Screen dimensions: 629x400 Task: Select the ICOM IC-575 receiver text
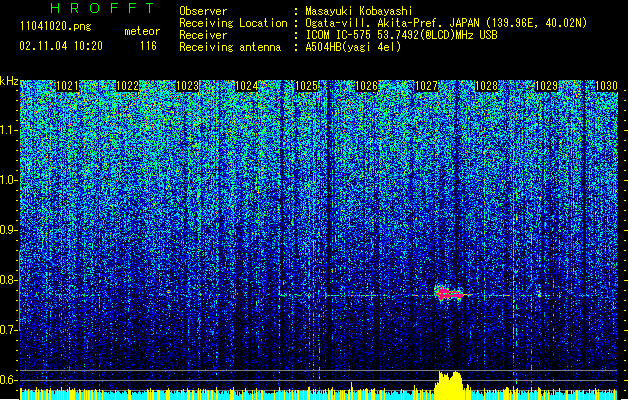402,35
